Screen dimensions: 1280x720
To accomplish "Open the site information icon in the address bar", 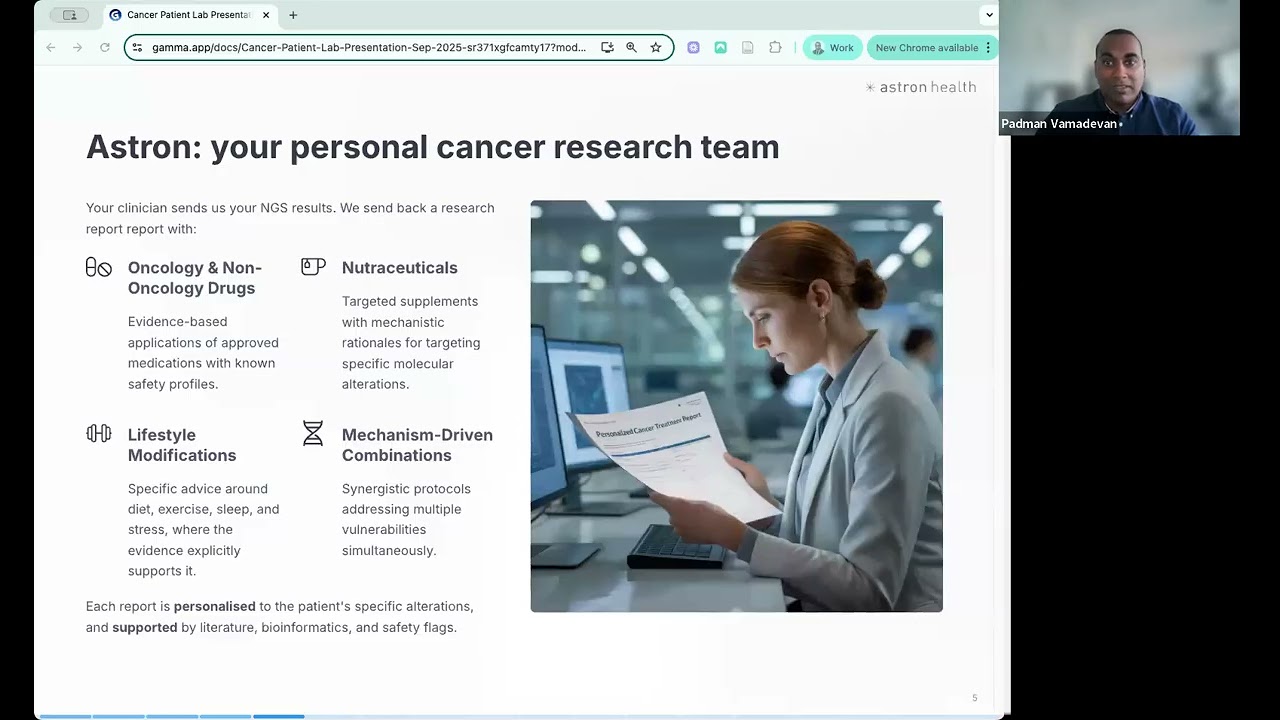I will [137, 47].
